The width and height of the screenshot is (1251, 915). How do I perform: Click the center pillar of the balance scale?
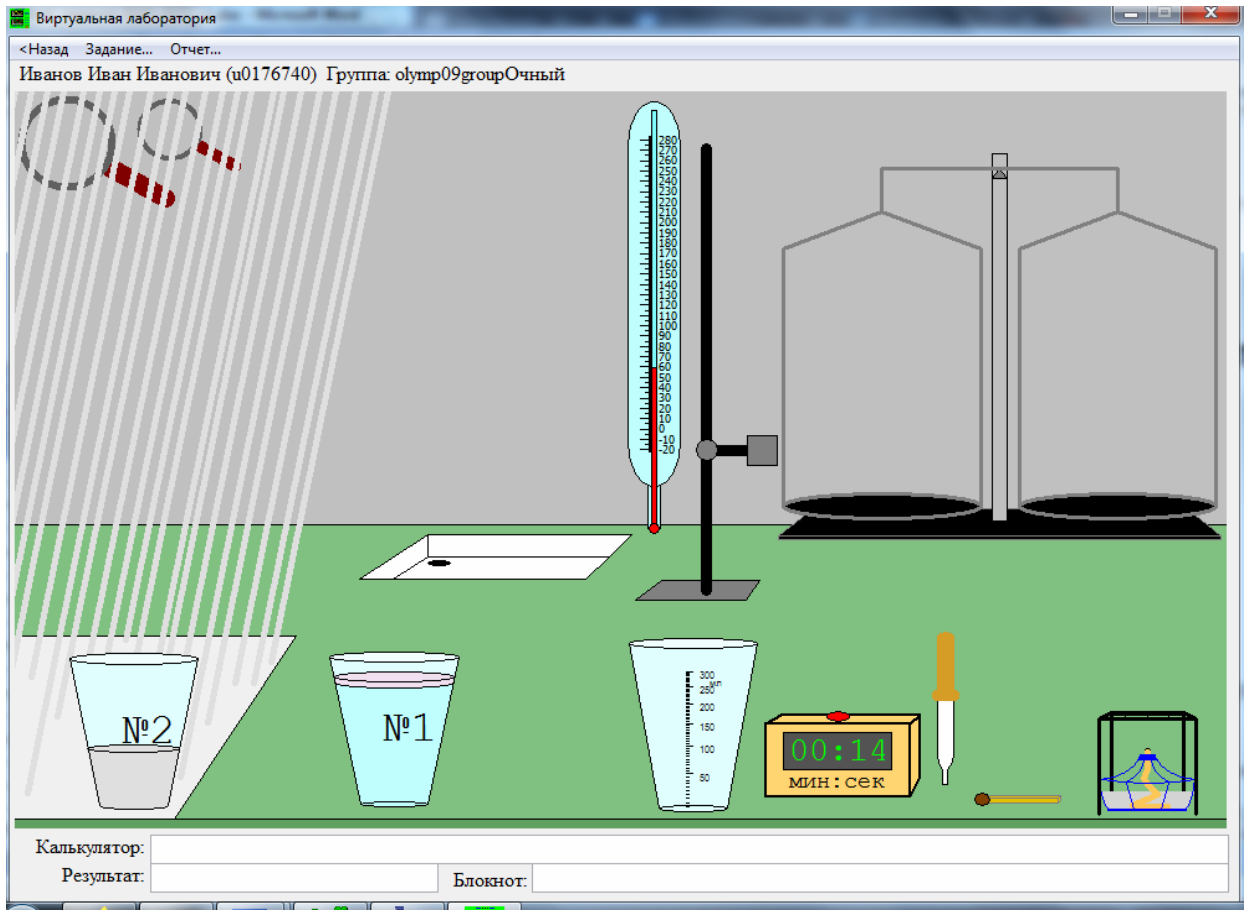point(999,337)
